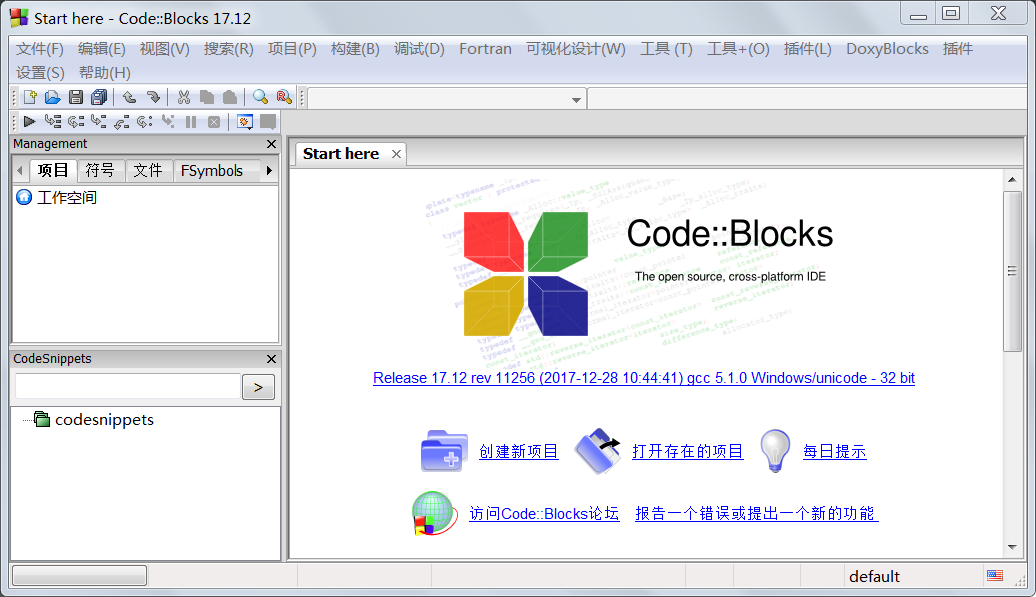Save the current file via the Save icon

75,96
